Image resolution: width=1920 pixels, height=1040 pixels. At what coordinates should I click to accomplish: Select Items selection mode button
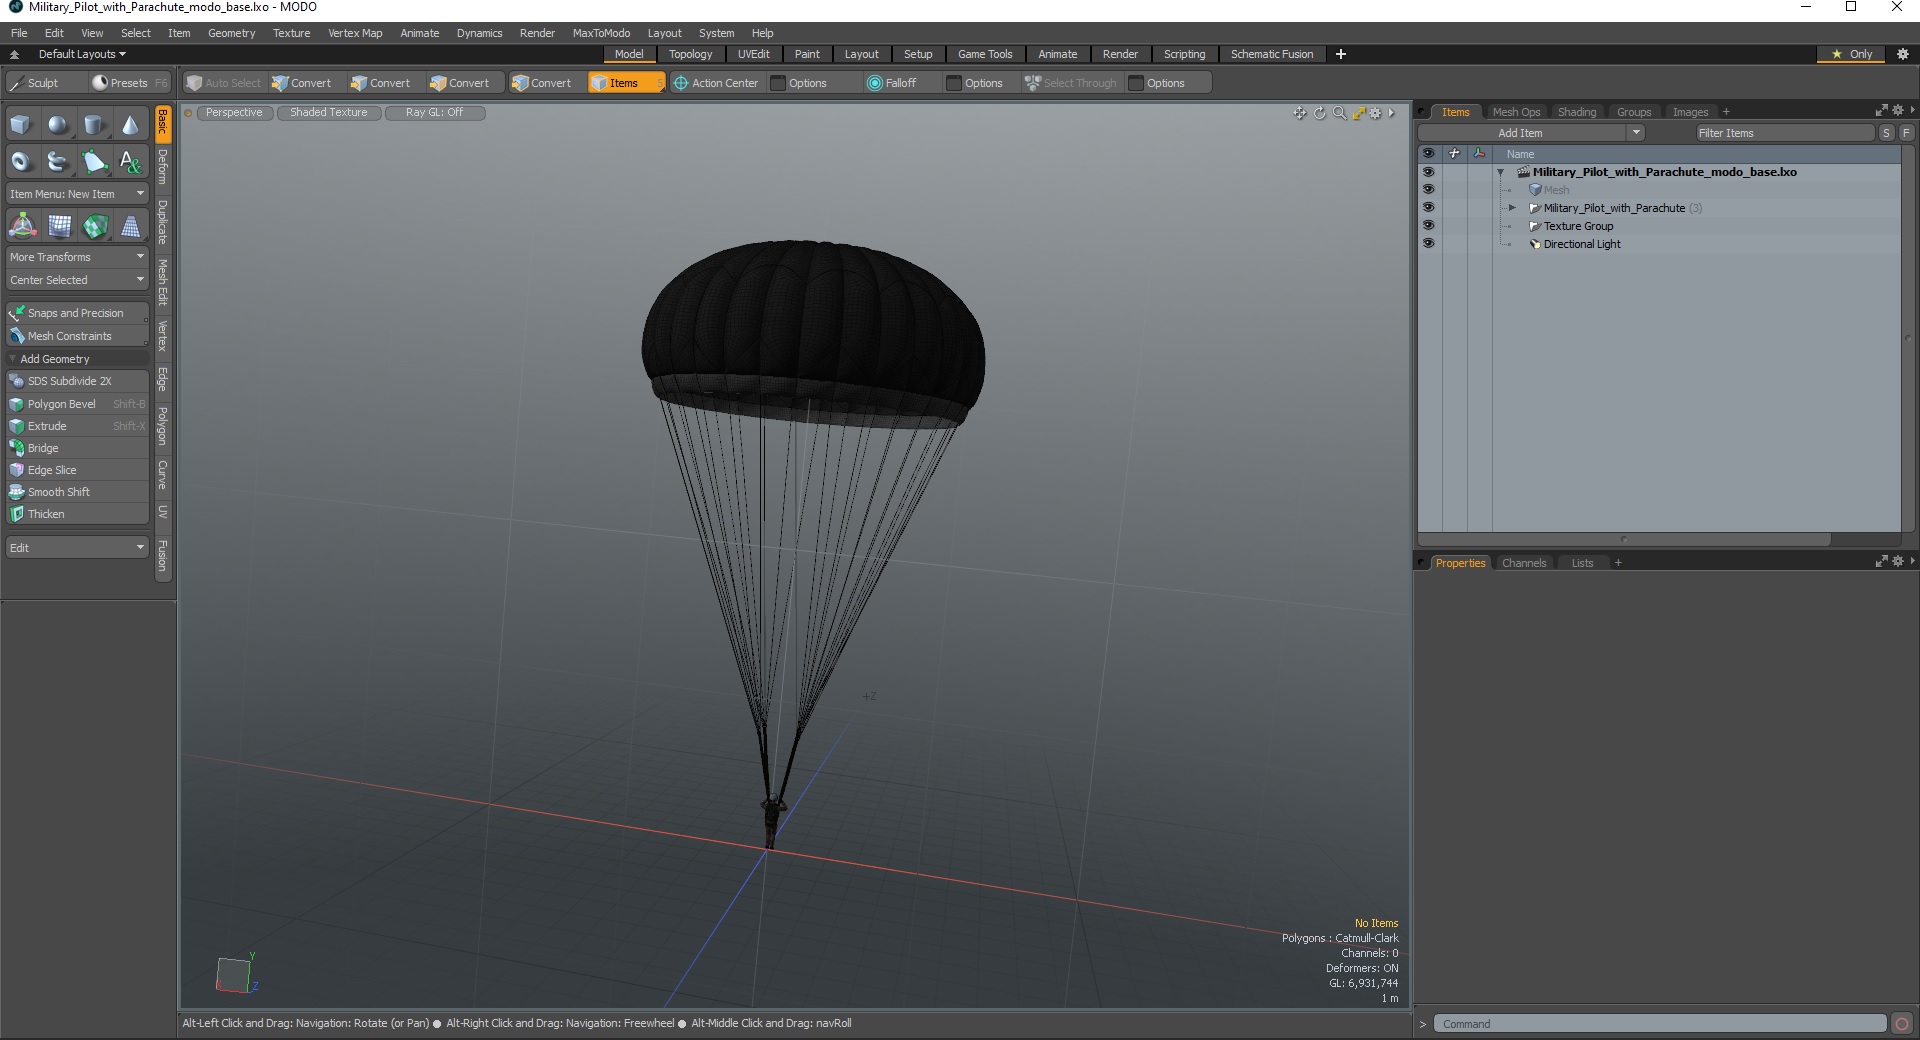coord(625,83)
